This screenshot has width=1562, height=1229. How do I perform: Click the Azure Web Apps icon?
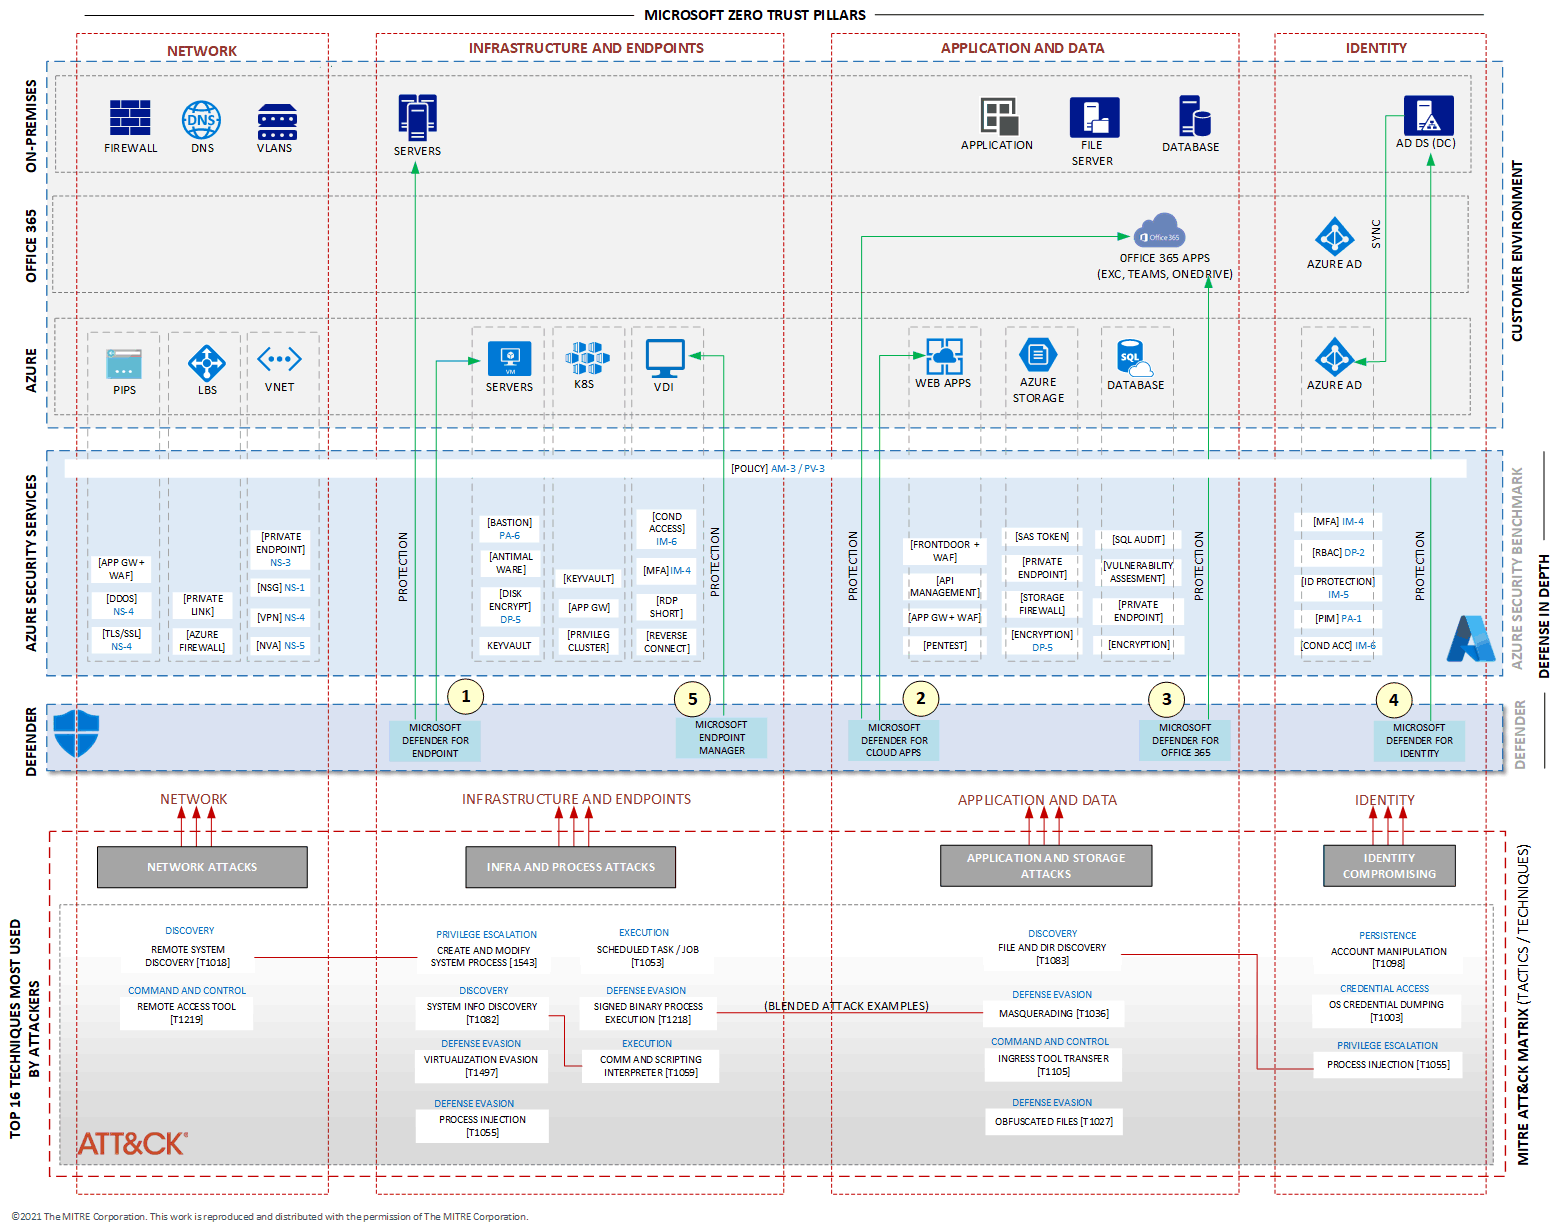point(944,356)
